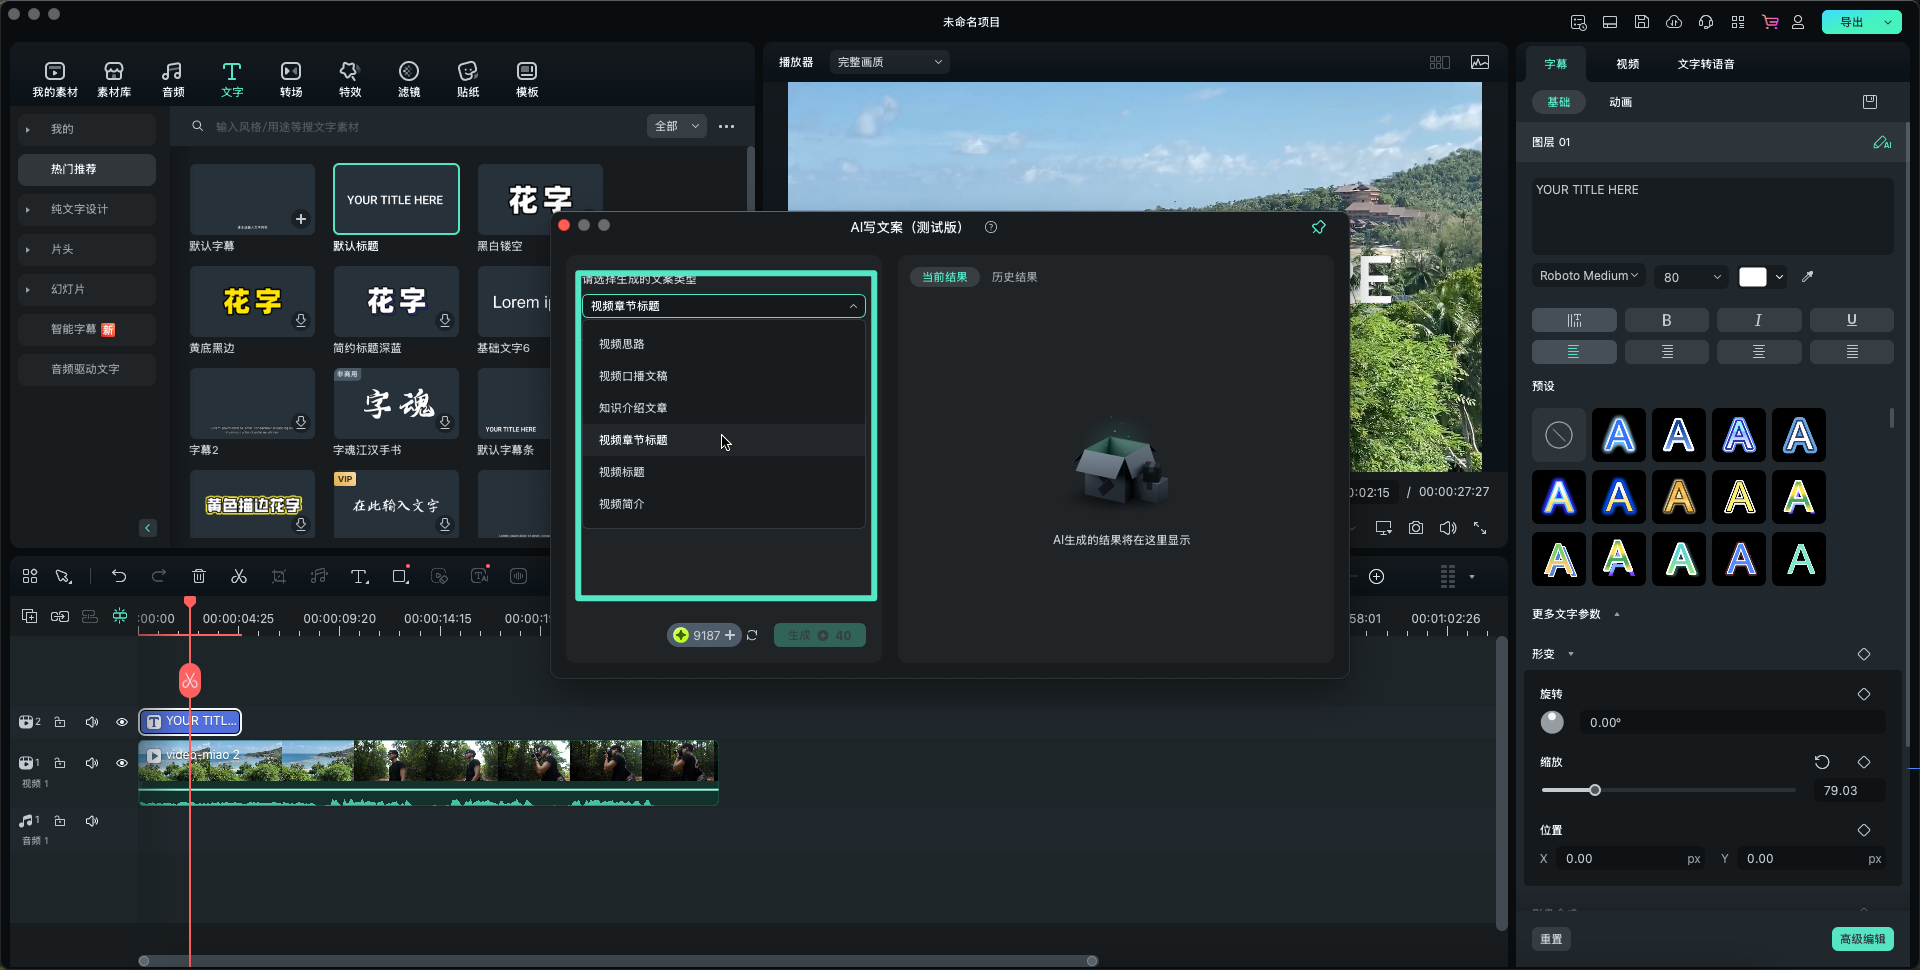Expand the 纯文字设计 category
The height and width of the screenshot is (970, 1920).
pos(27,209)
